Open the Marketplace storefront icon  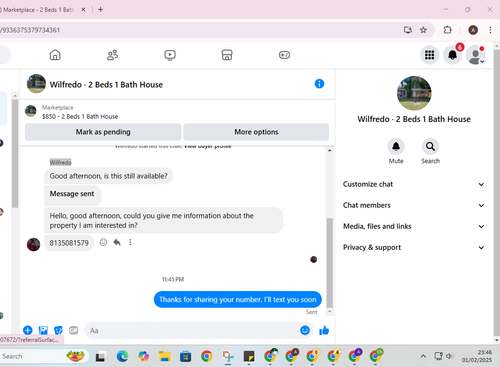pos(227,55)
